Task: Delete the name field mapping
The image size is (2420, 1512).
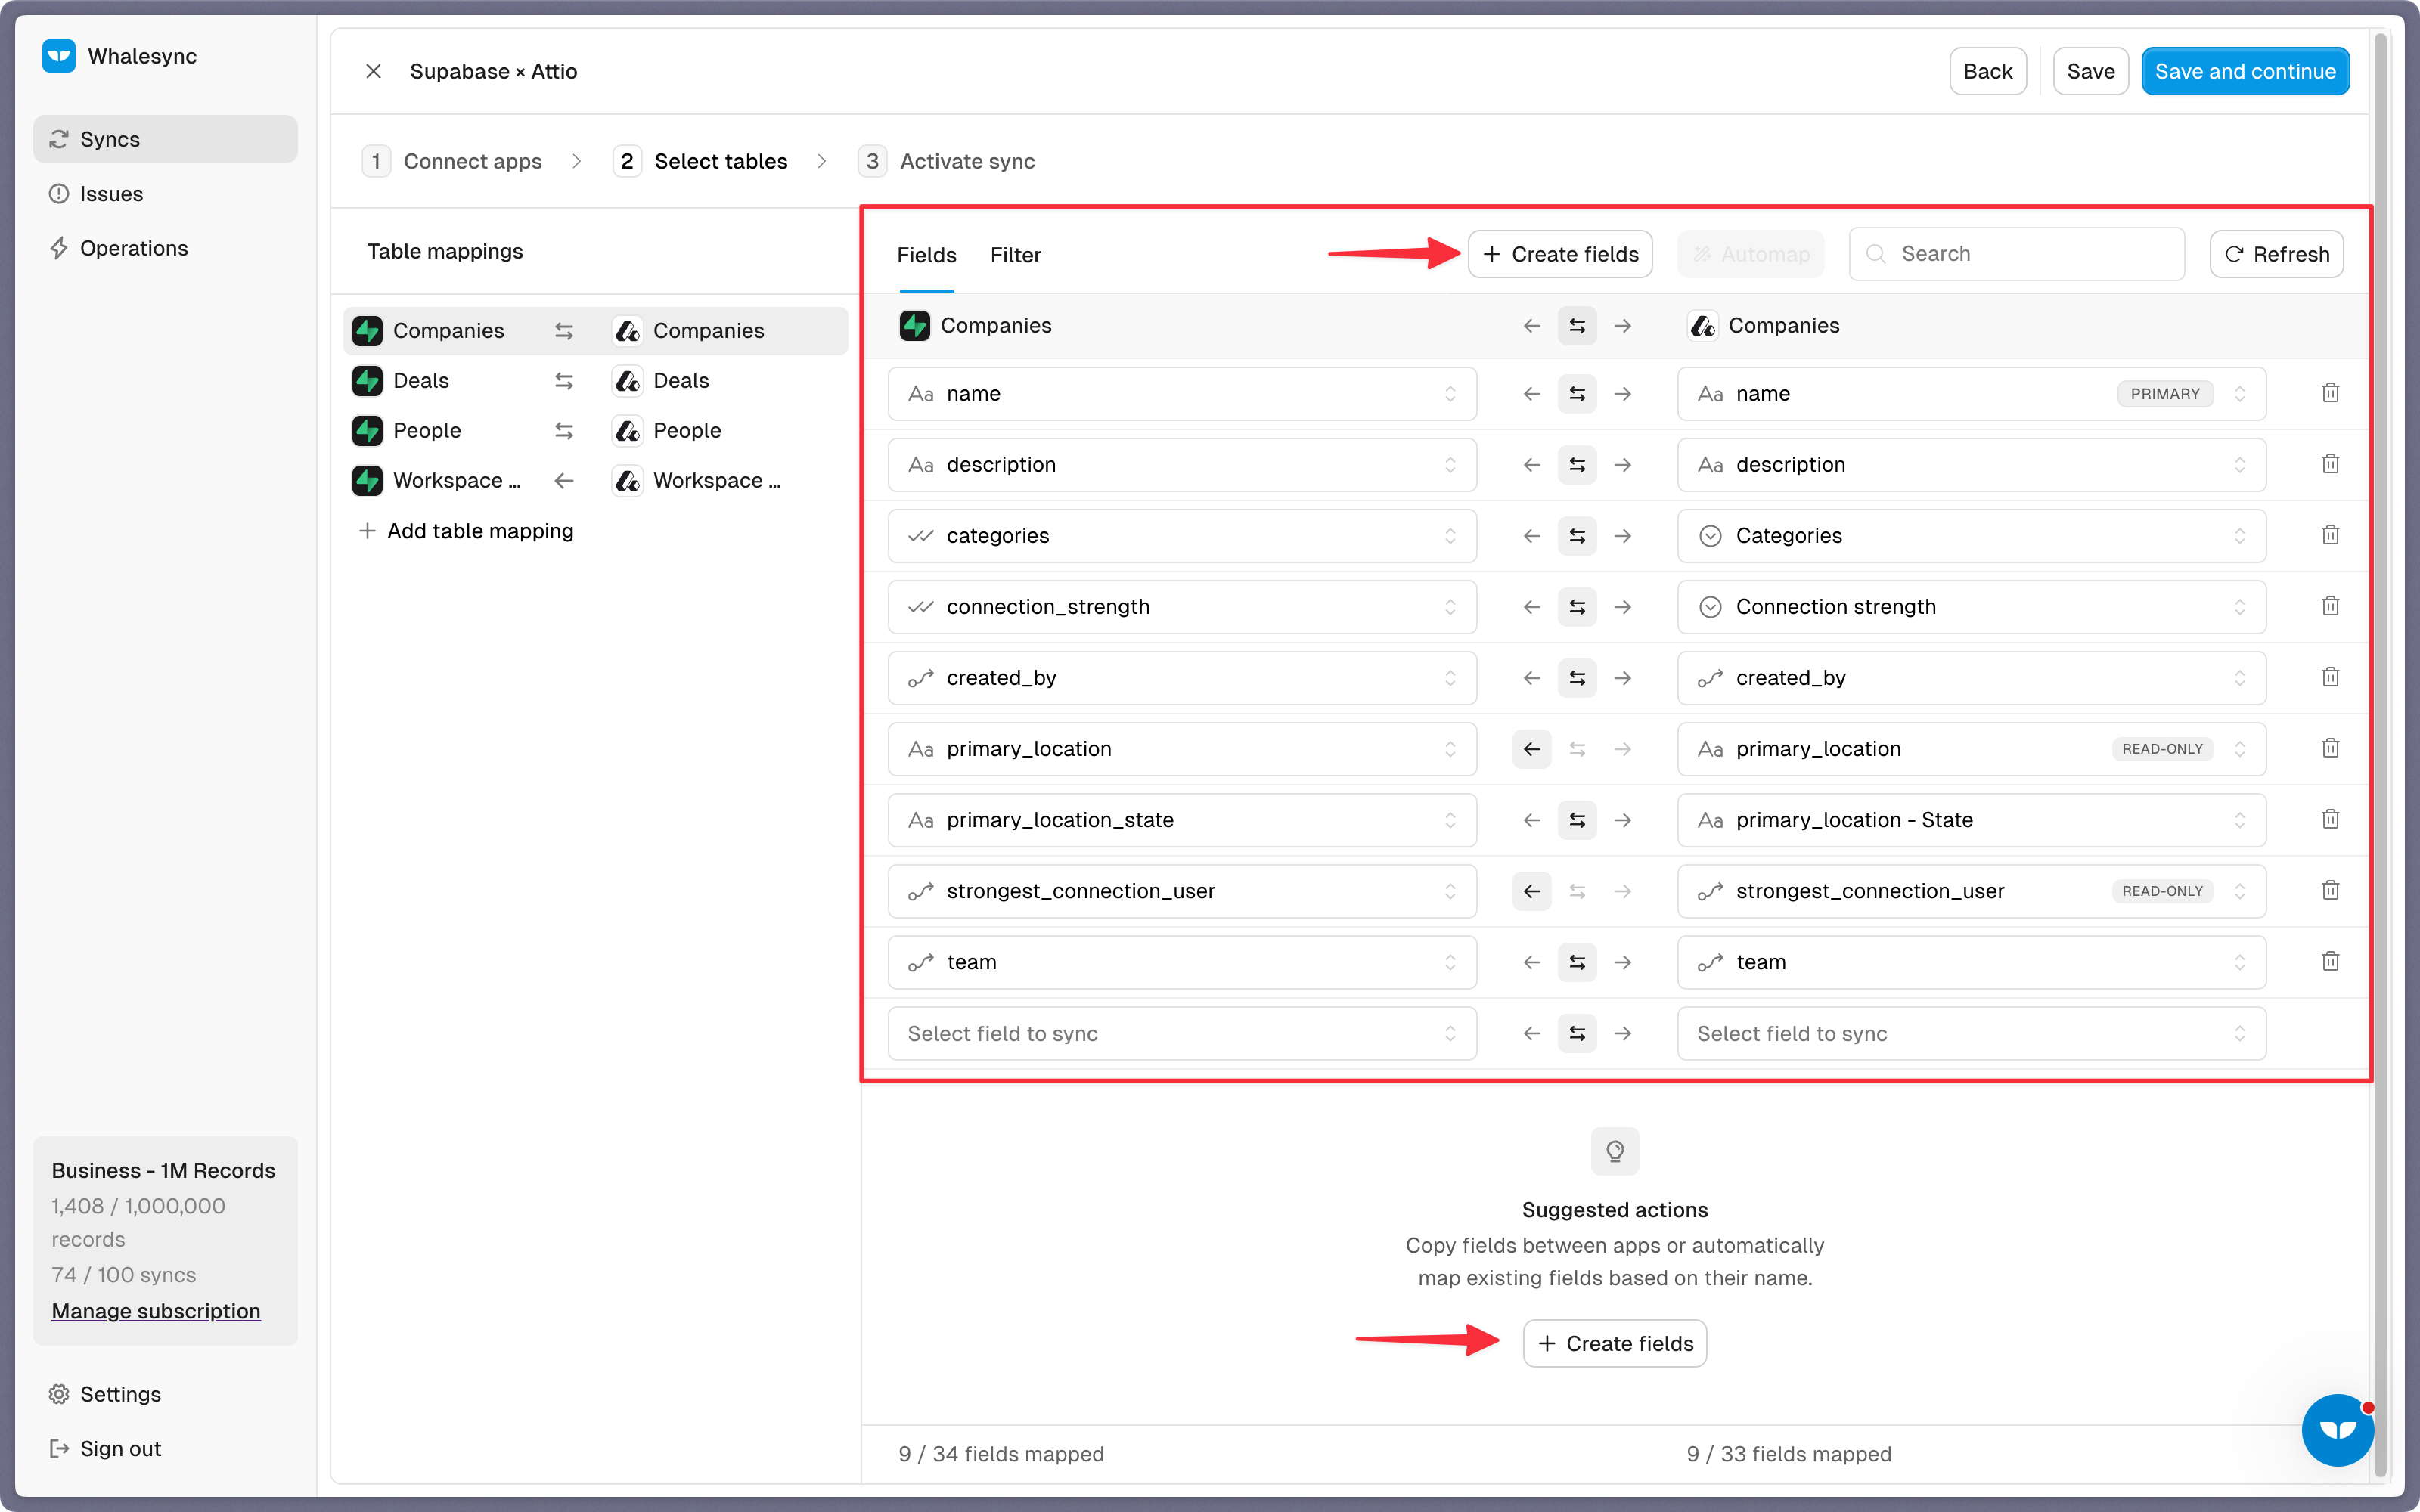Action: (x=2330, y=393)
